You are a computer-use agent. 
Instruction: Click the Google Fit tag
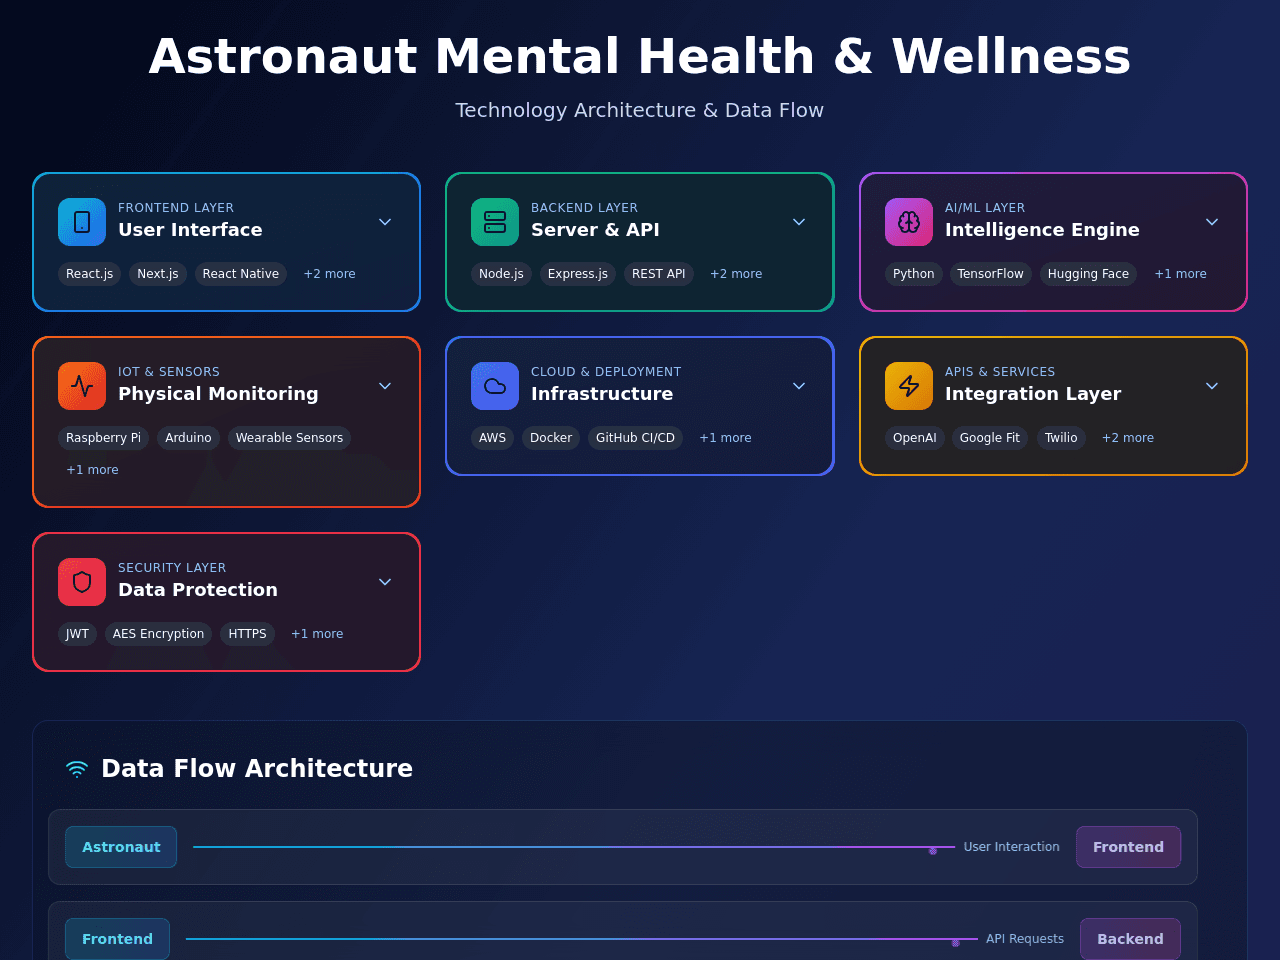point(990,438)
